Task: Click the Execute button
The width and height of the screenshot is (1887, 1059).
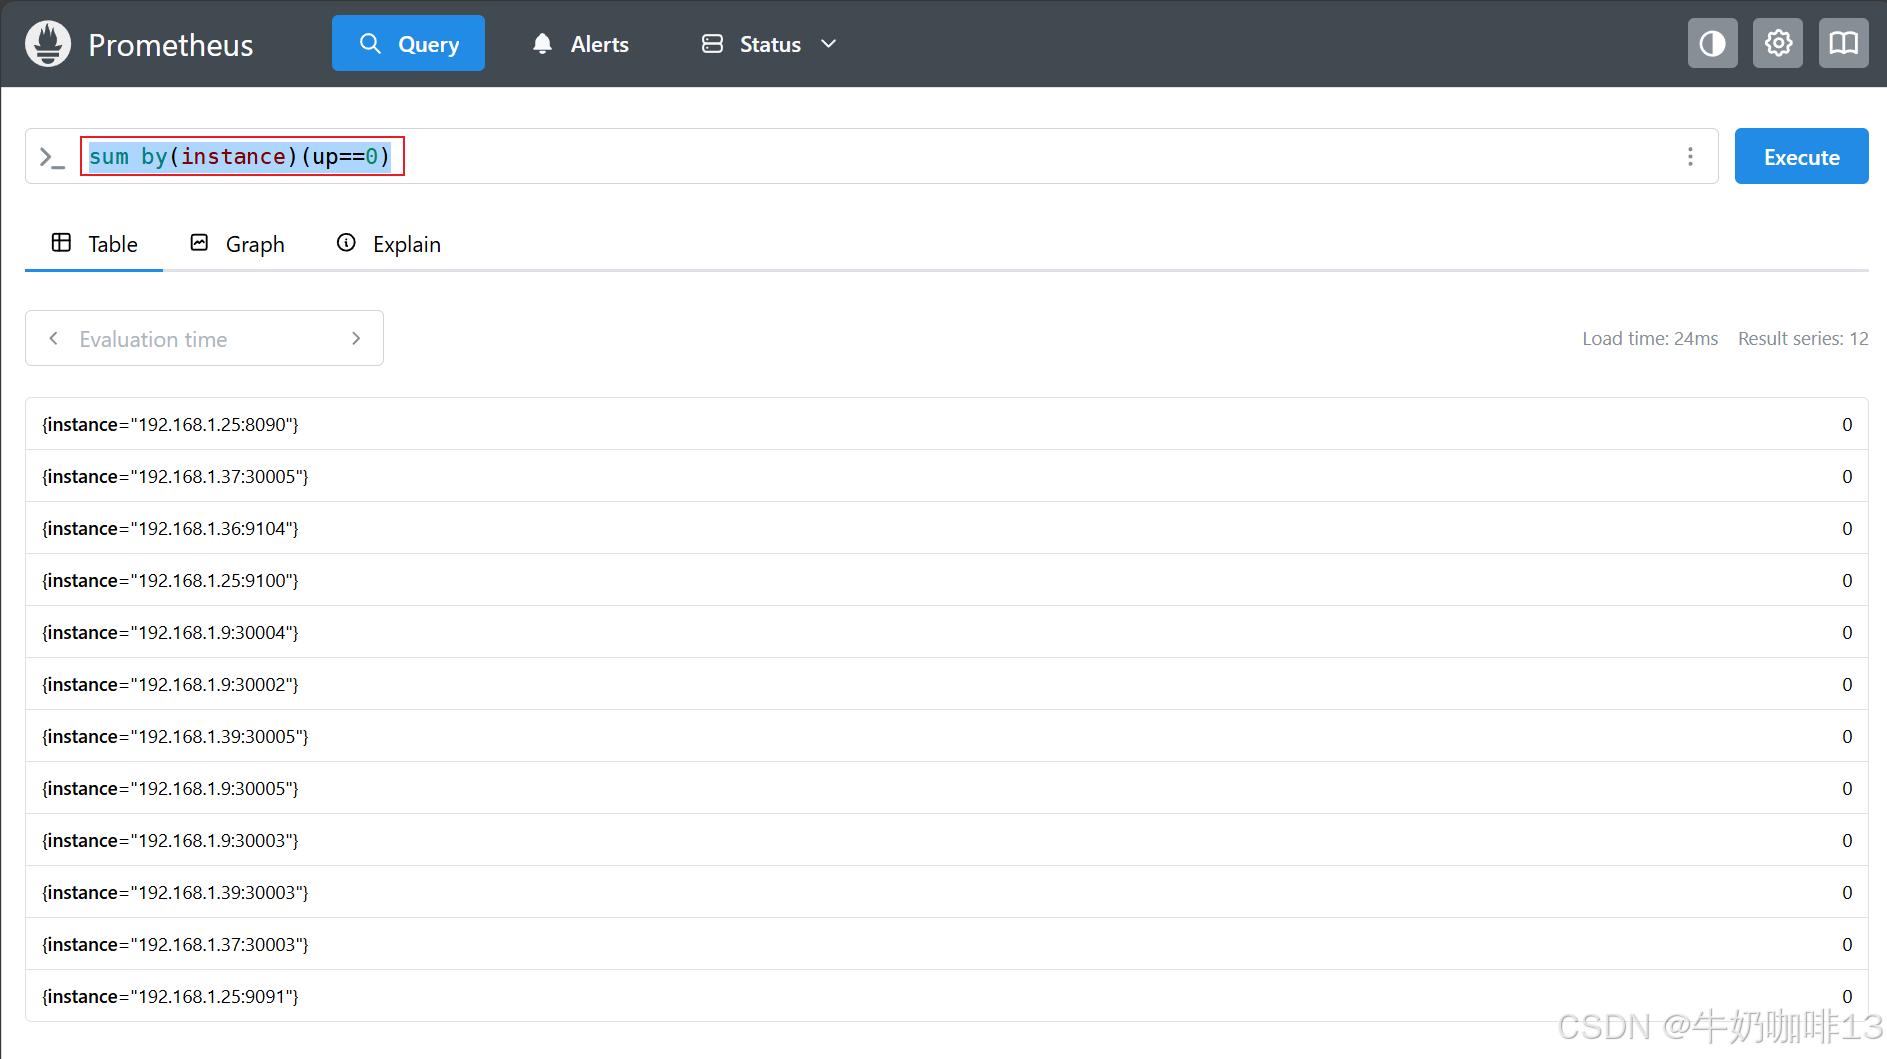Action: tap(1801, 156)
